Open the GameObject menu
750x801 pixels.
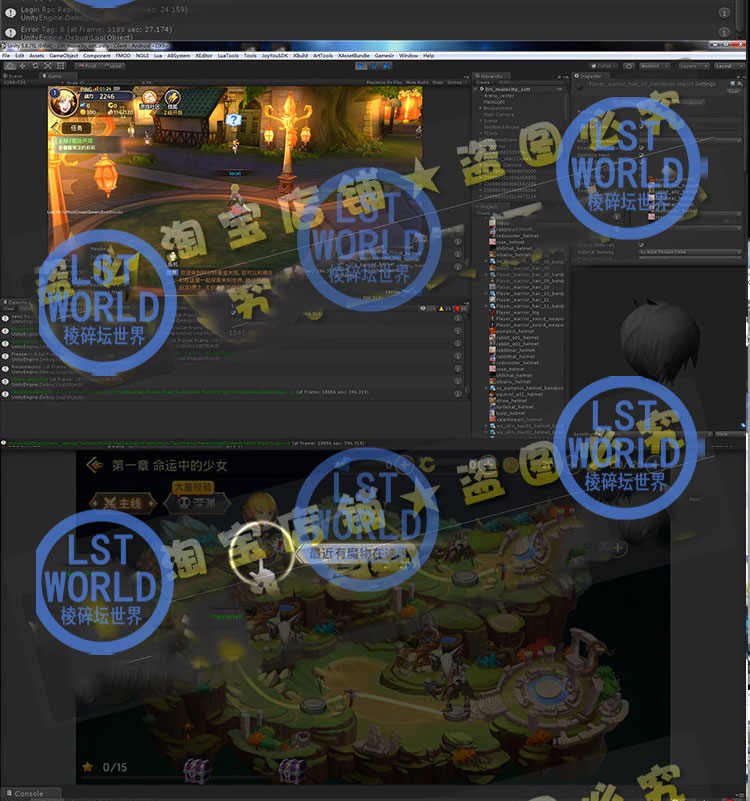click(x=63, y=56)
